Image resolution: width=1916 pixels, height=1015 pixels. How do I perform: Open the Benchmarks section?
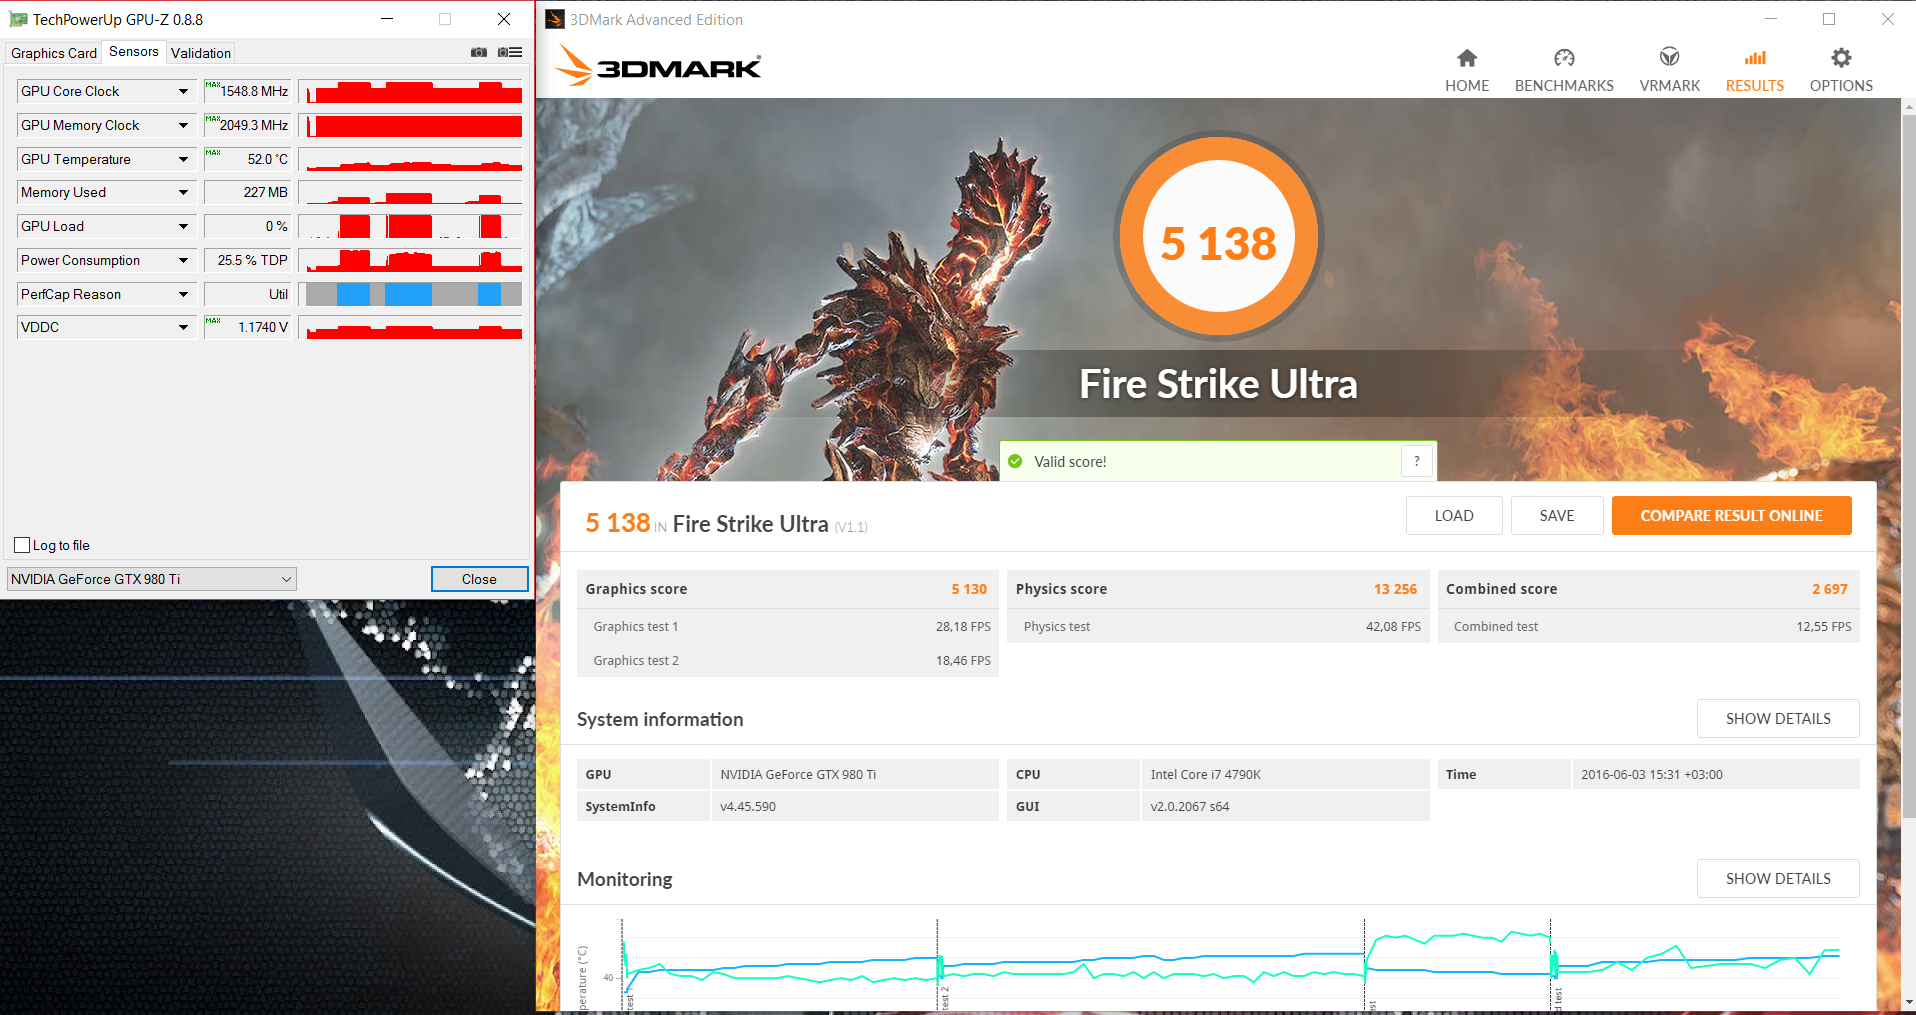1564,70
